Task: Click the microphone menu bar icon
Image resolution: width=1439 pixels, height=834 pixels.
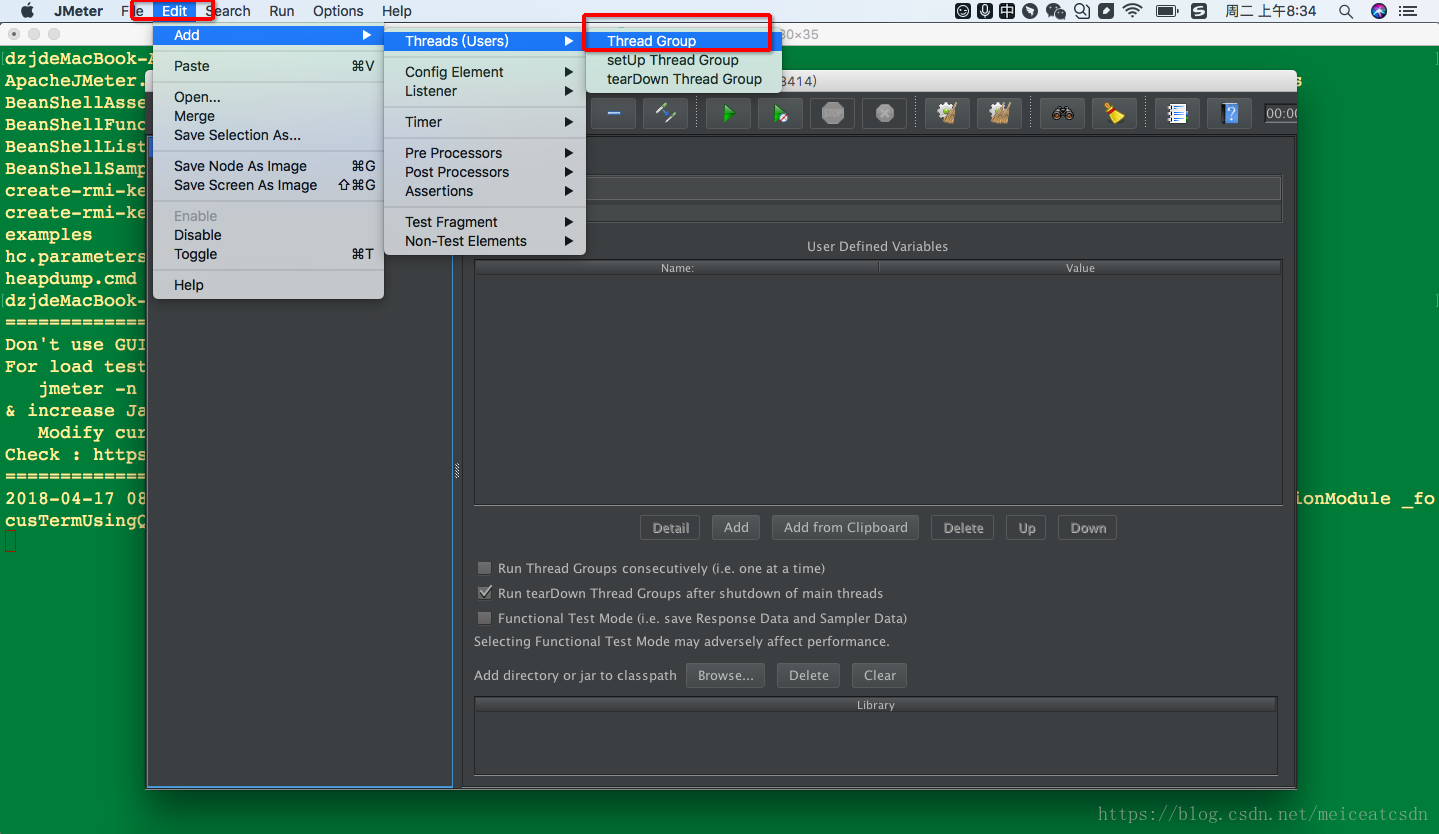Action: [x=986, y=11]
